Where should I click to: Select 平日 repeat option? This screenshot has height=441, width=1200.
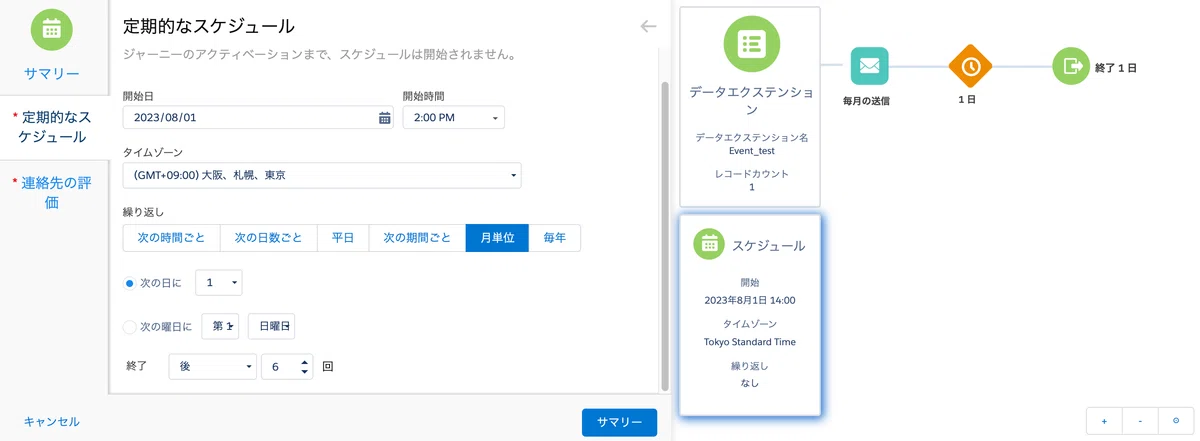[343, 238]
